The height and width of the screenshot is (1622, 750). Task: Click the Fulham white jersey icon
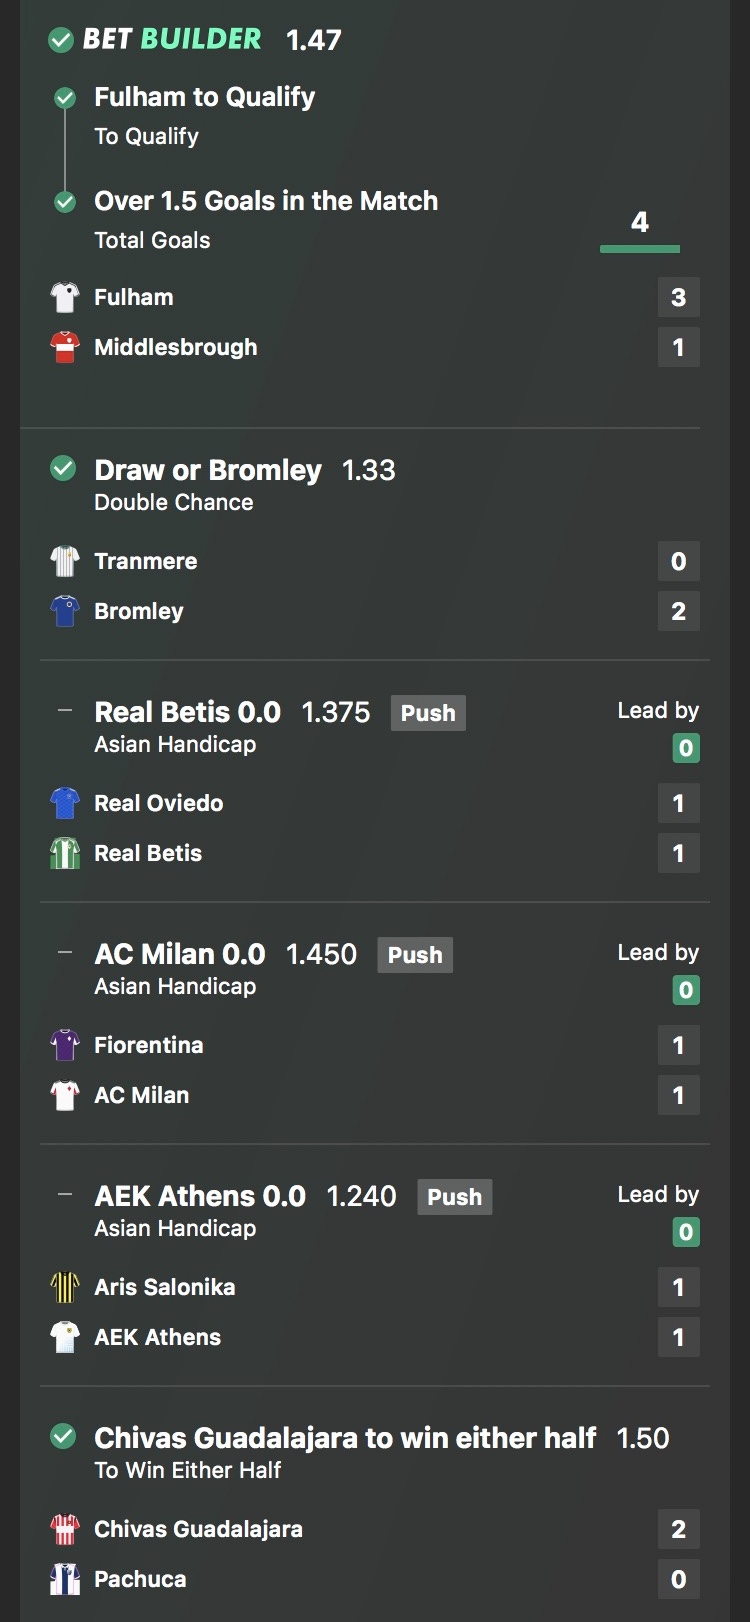pyautogui.click(x=65, y=297)
